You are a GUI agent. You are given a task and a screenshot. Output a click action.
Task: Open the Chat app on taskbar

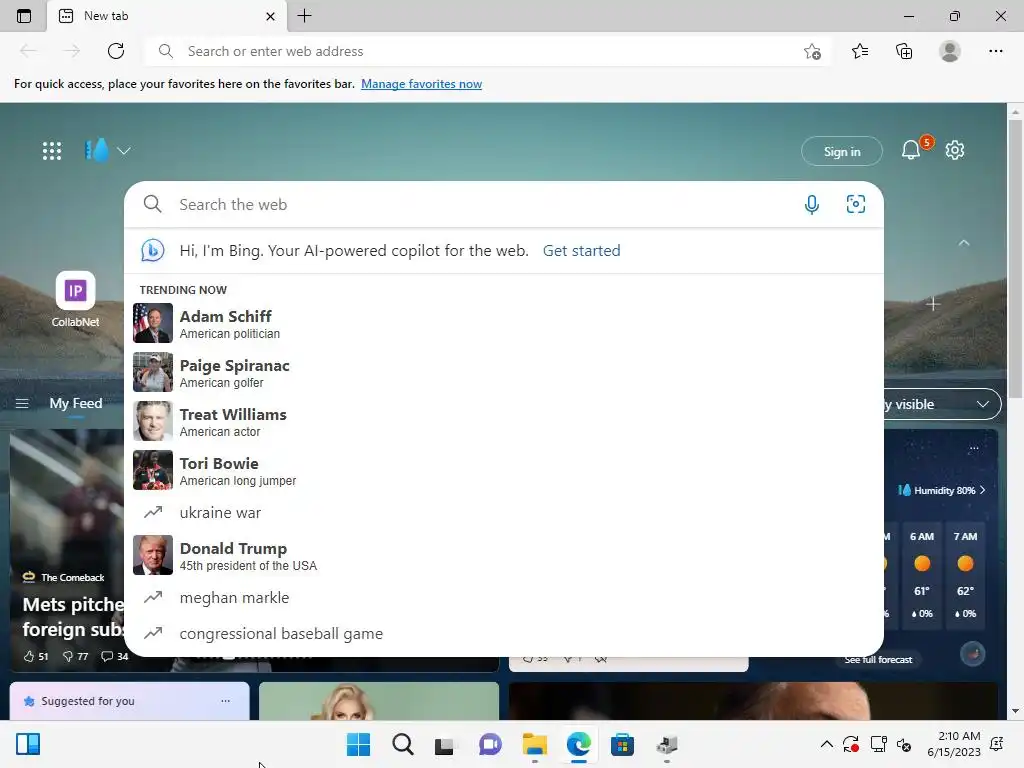[490, 744]
